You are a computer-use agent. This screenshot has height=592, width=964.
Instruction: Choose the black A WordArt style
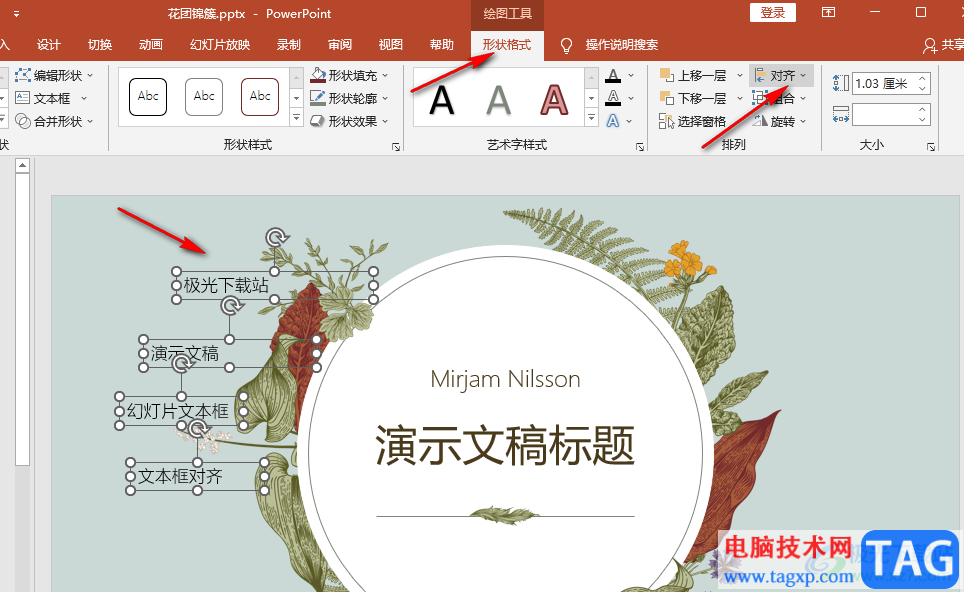[x=441, y=100]
